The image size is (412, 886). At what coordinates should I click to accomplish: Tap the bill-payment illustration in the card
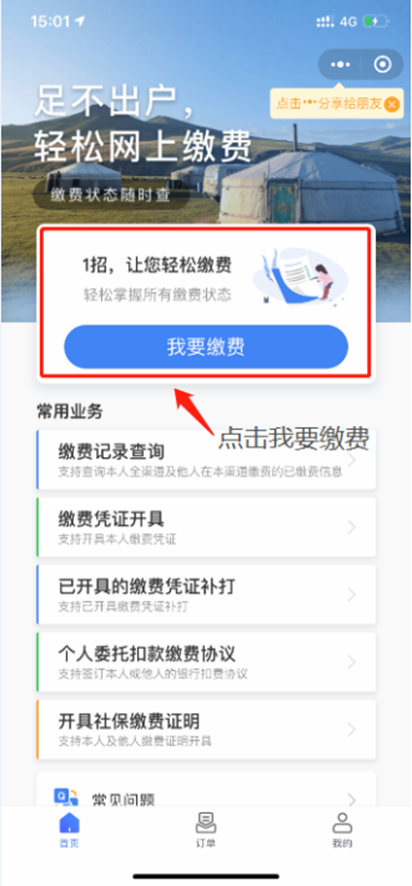tap(300, 276)
